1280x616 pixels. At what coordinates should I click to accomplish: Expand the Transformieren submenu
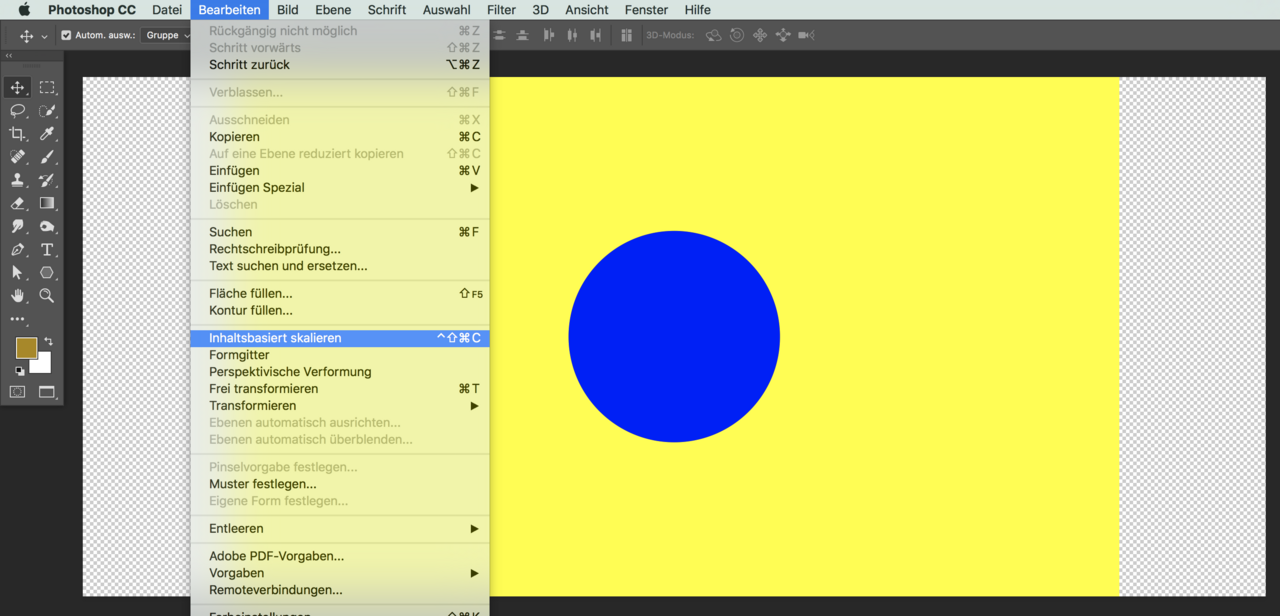(x=340, y=405)
